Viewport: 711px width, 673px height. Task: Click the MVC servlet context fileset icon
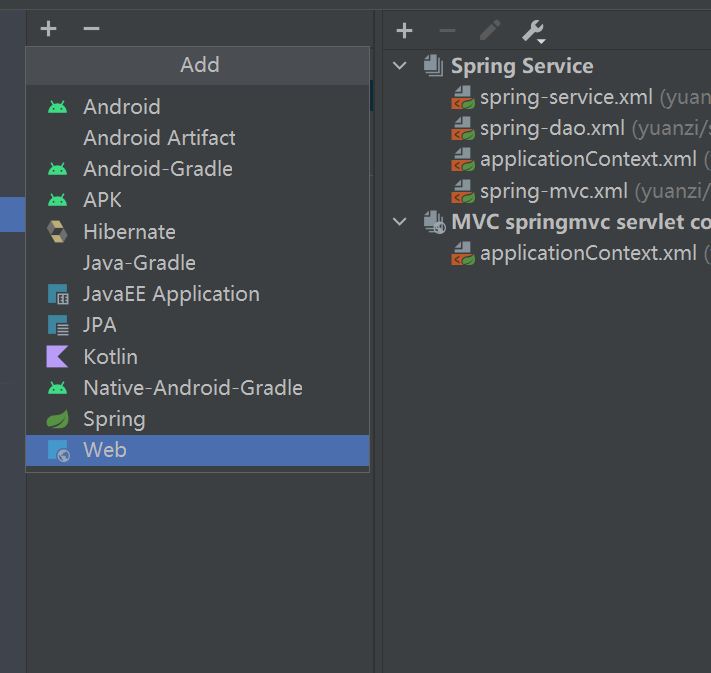435,222
